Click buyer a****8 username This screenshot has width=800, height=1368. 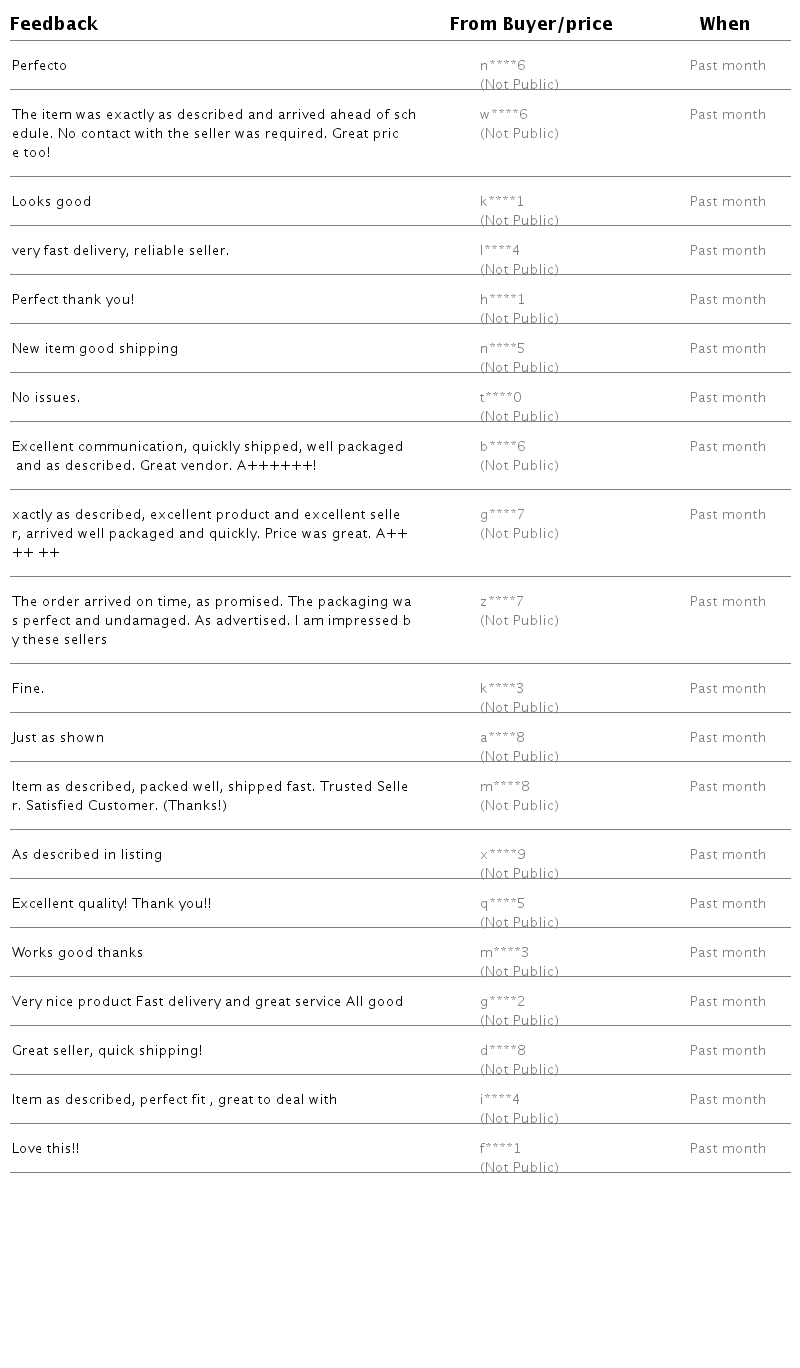502,738
